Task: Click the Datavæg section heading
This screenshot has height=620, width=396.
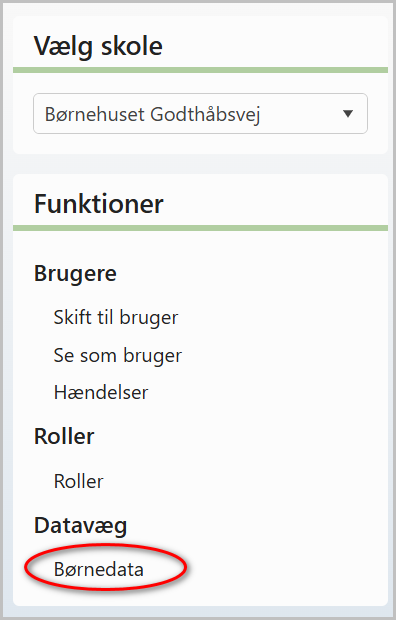Action: pyautogui.click(x=80, y=526)
